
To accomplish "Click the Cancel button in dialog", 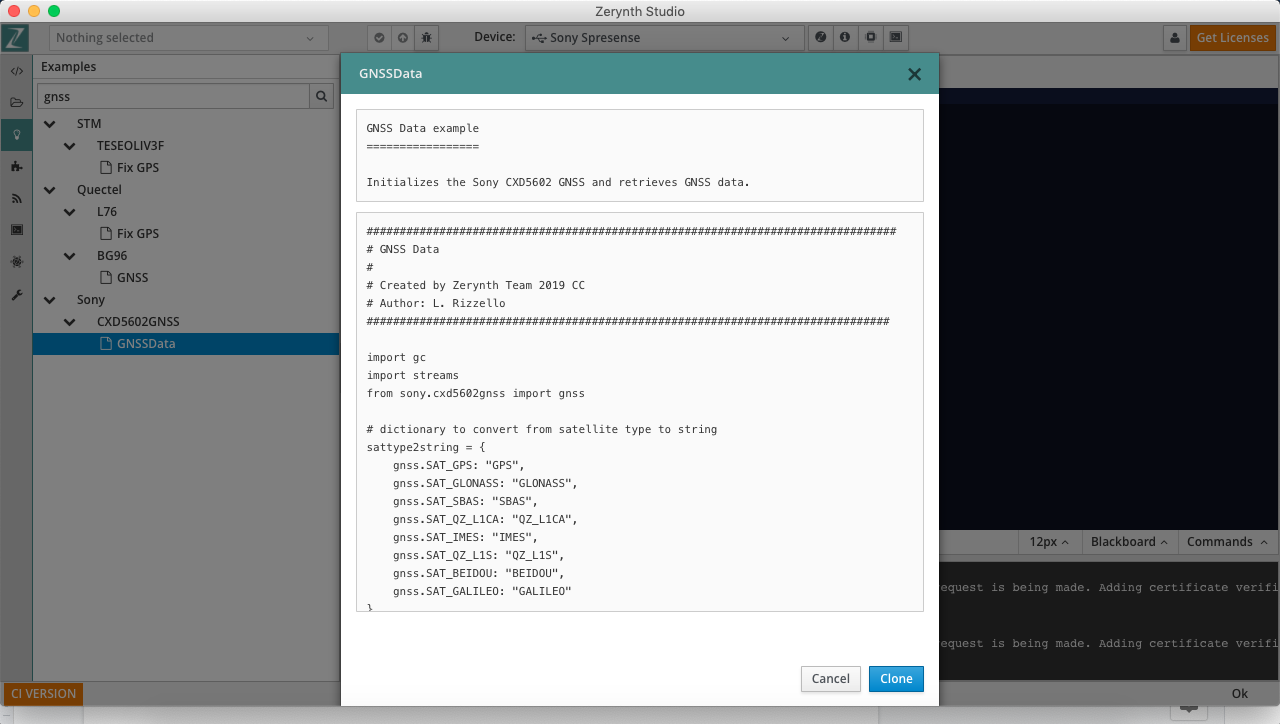I will tap(830, 678).
